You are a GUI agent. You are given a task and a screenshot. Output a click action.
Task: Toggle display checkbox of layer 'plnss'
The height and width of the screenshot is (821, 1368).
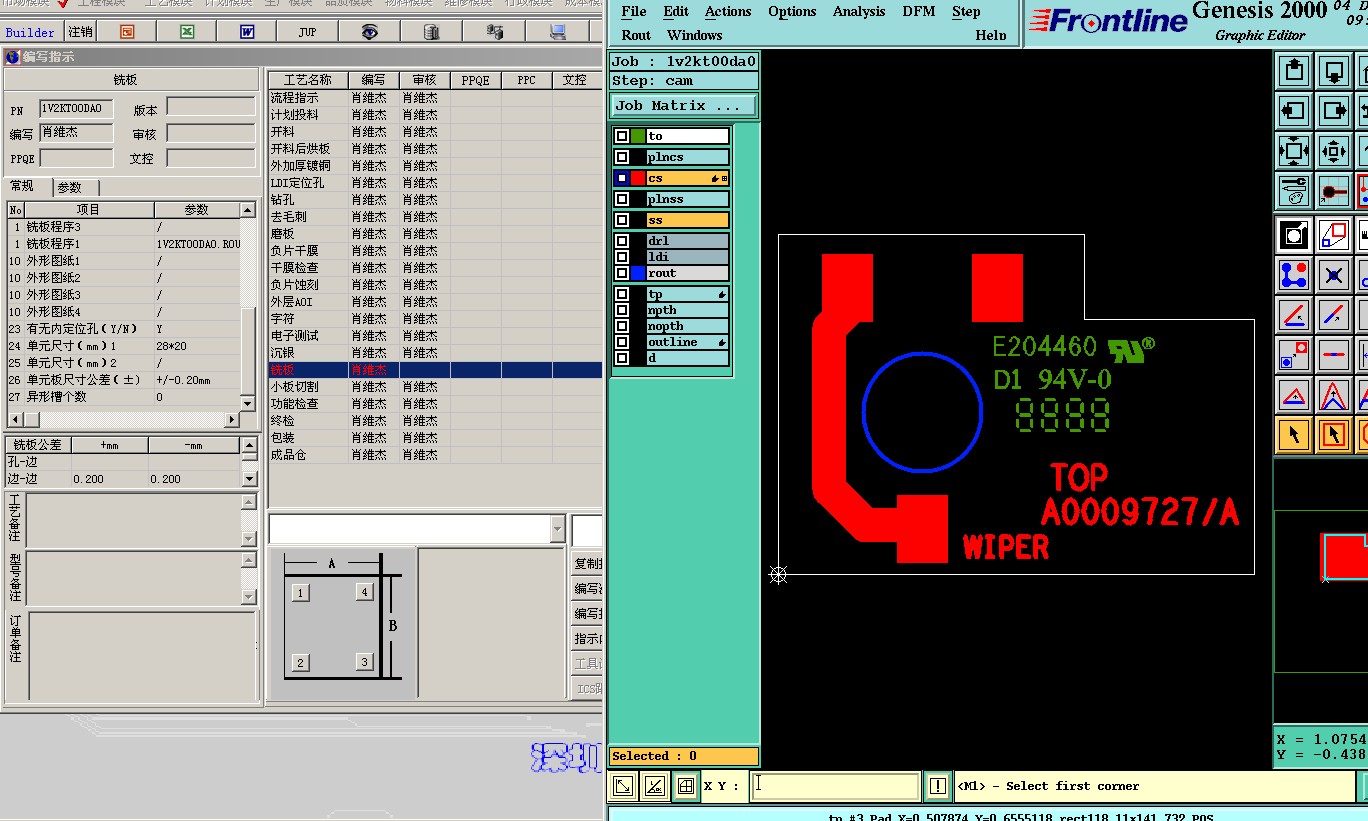pos(622,199)
